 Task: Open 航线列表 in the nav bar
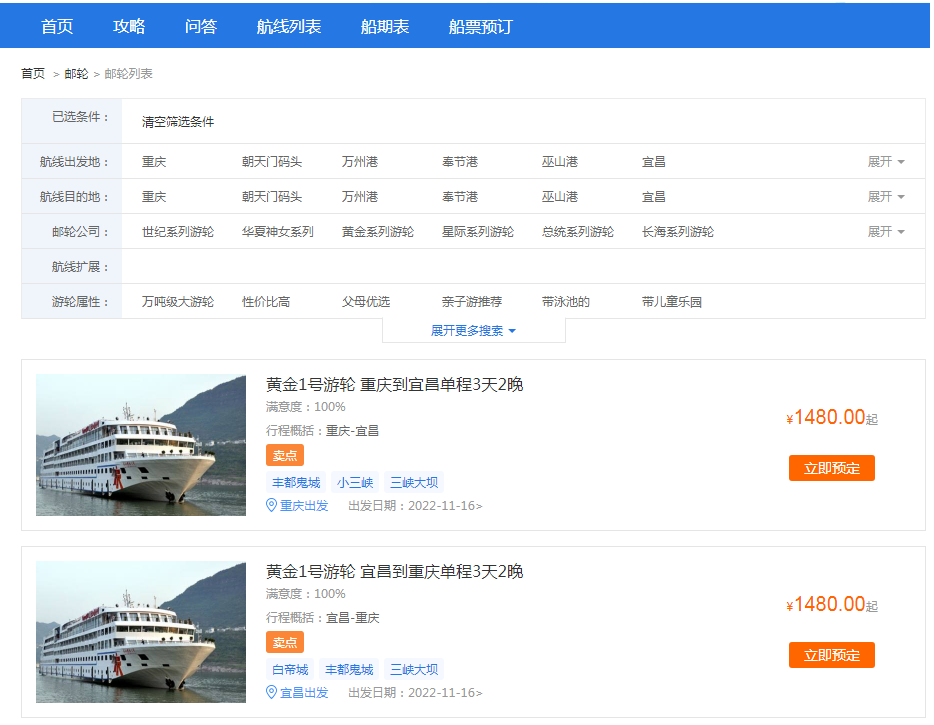[x=289, y=27]
